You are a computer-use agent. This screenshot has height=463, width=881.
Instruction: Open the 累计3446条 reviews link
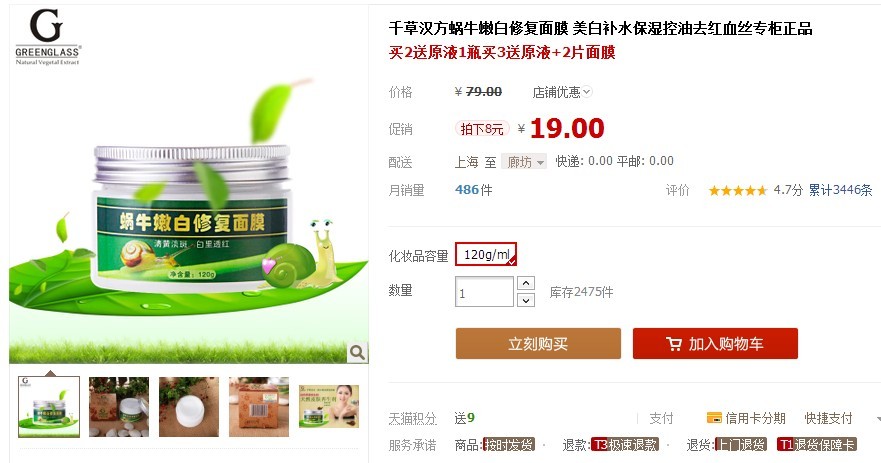(840, 190)
